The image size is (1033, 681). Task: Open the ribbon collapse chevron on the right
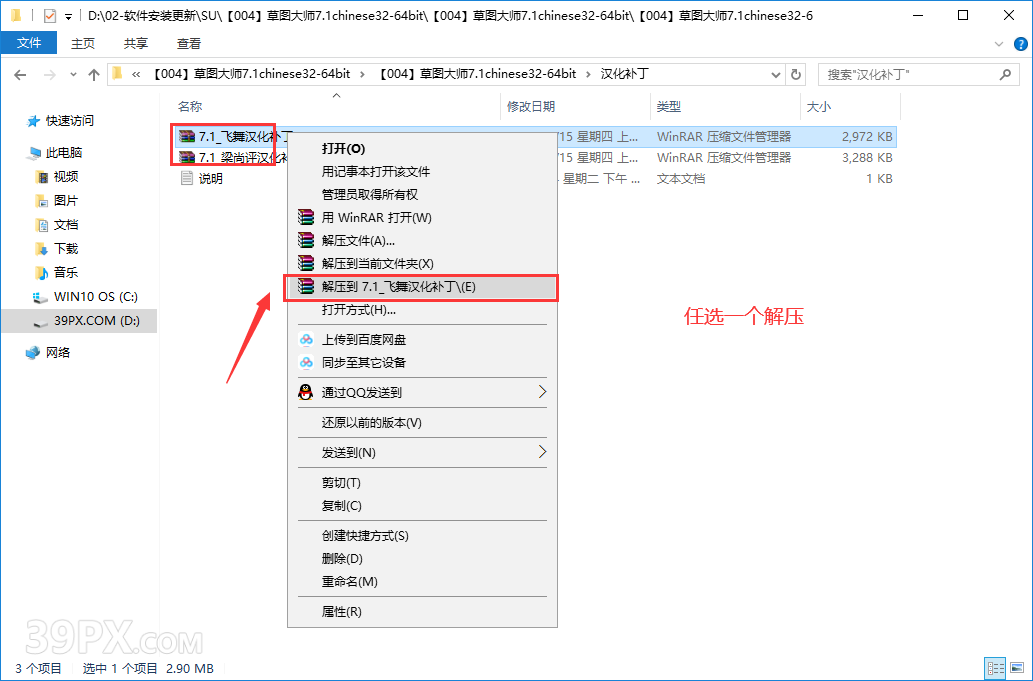(998, 42)
